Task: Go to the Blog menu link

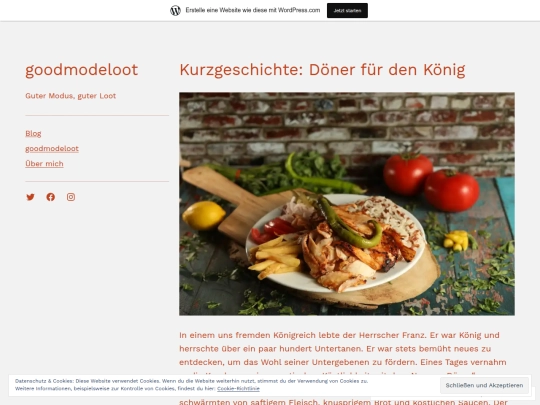Action: pyautogui.click(x=33, y=134)
